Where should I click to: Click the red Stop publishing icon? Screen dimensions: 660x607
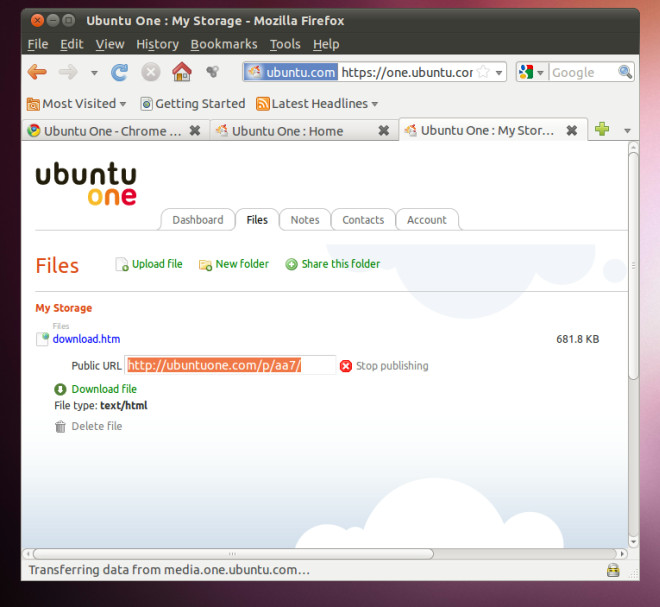pos(346,366)
